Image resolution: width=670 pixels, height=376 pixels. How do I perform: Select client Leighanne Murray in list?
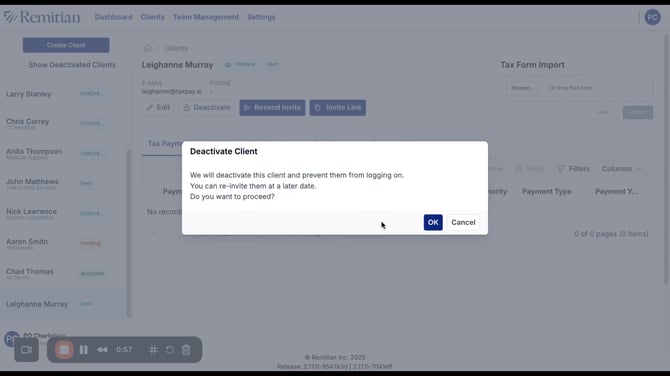63,304
